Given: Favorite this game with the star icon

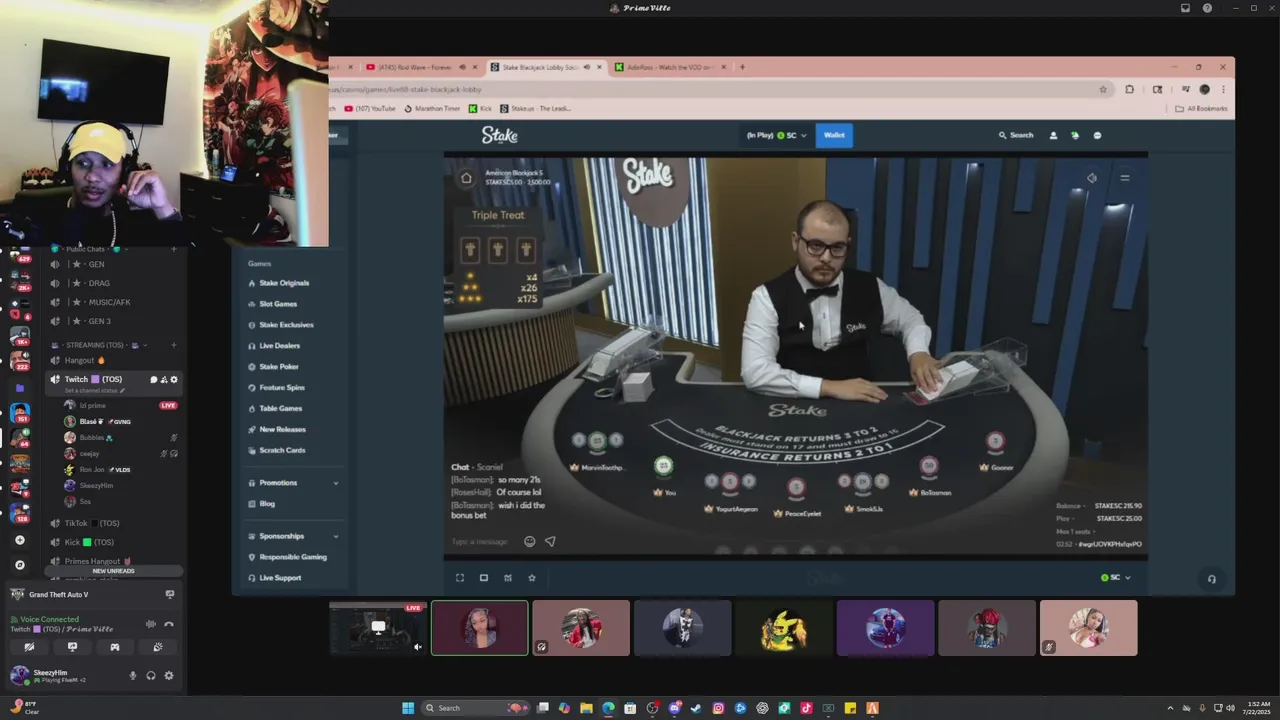Looking at the screenshot, I should [532, 578].
